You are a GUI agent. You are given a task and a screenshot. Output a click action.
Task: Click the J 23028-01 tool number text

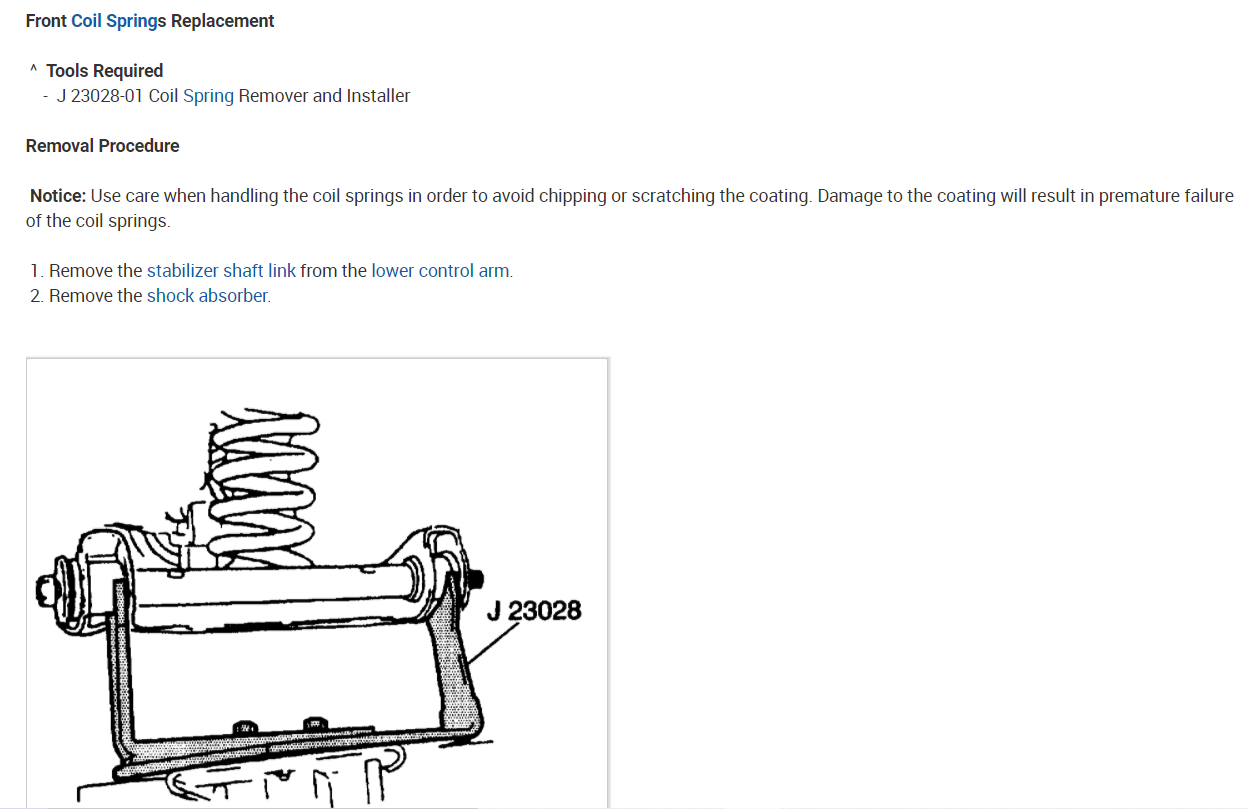click(x=100, y=96)
